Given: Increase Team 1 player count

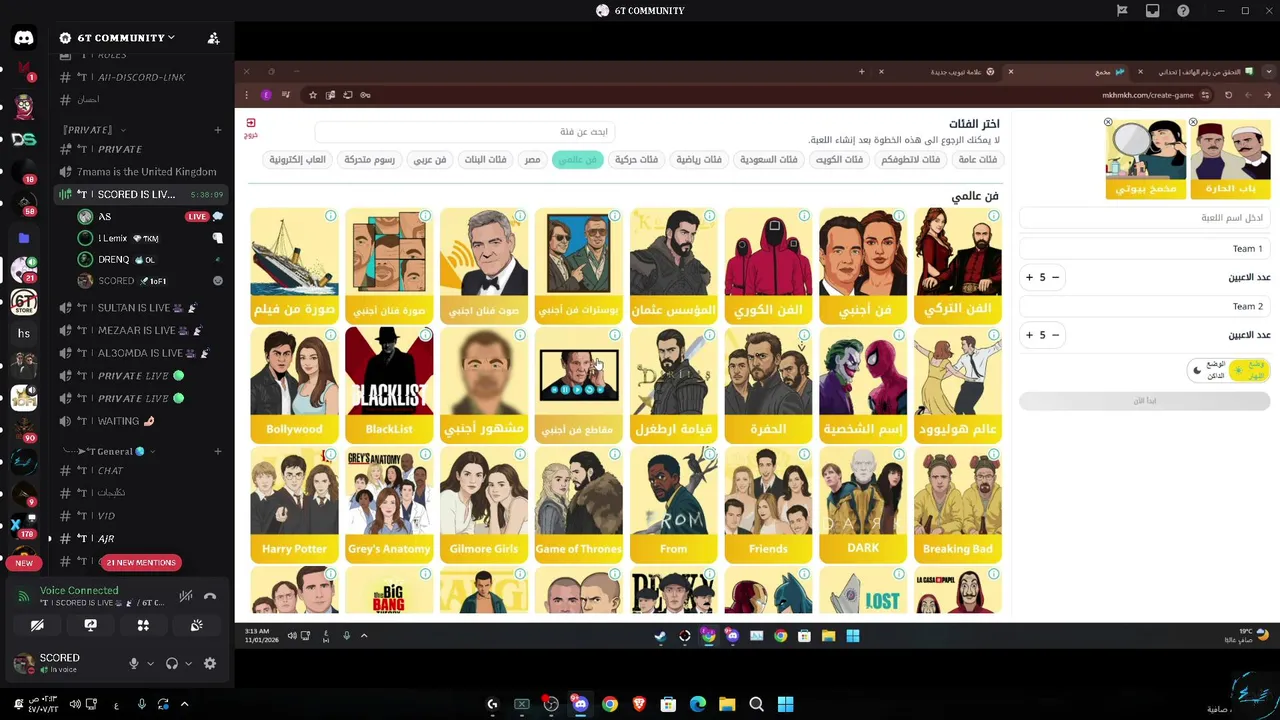Looking at the screenshot, I should (x=1029, y=277).
